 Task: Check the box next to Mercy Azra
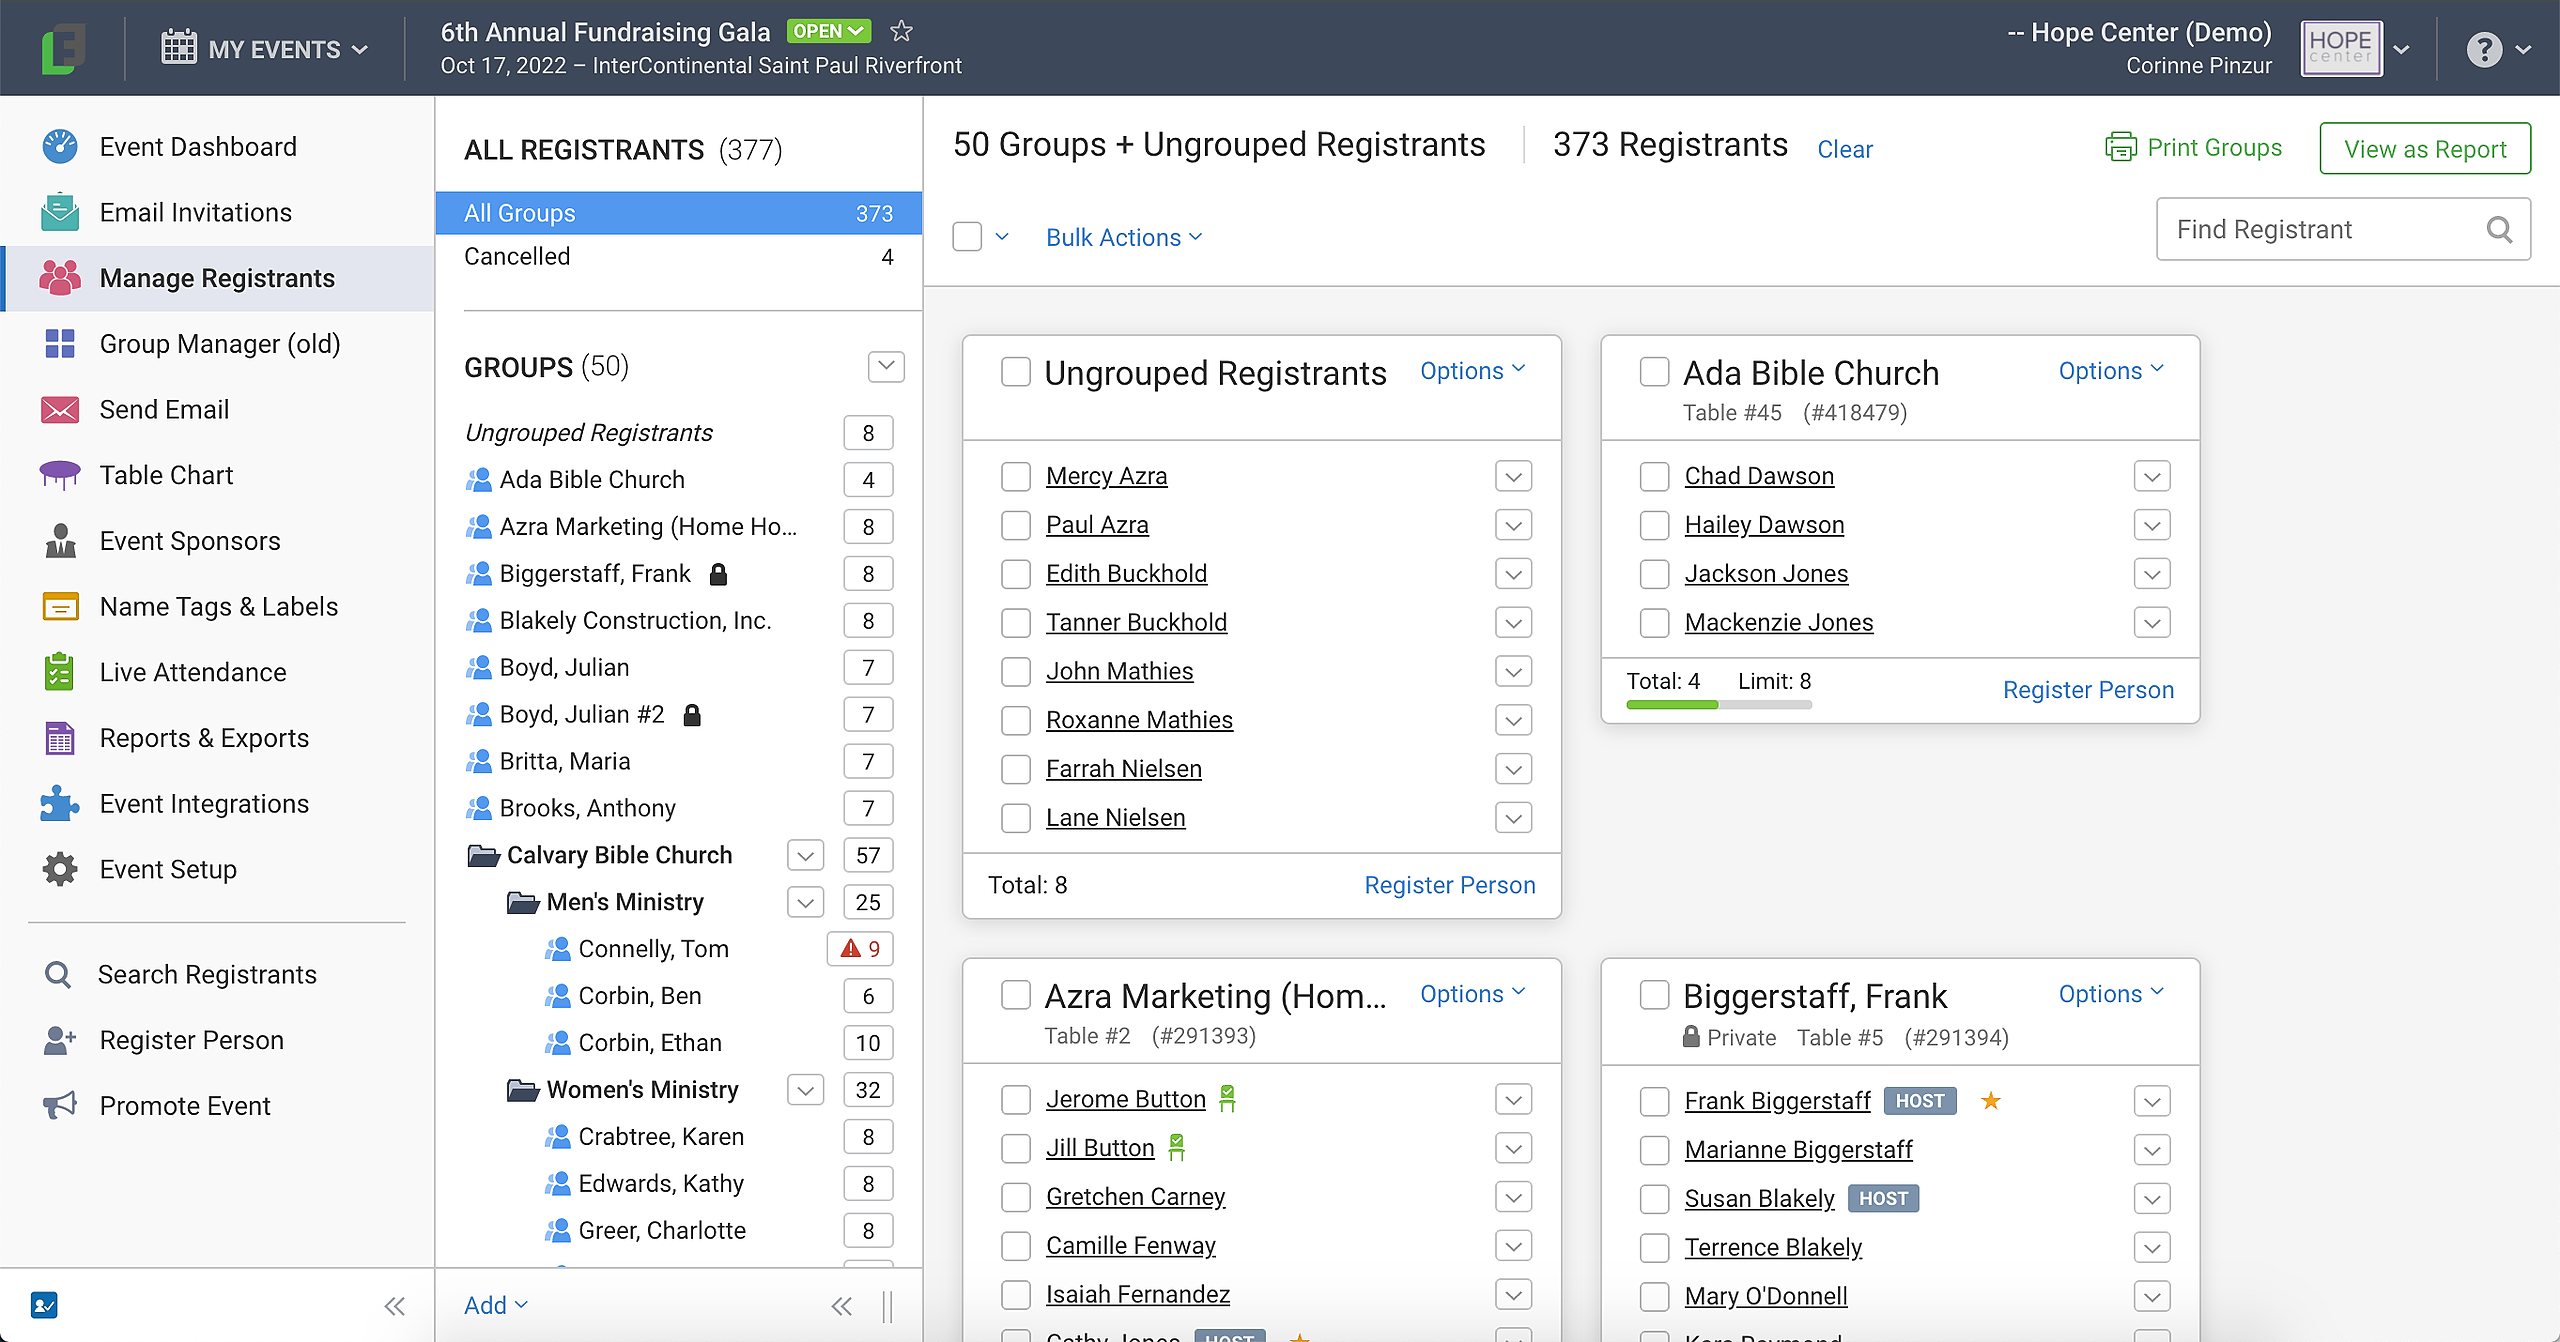(1016, 476)
